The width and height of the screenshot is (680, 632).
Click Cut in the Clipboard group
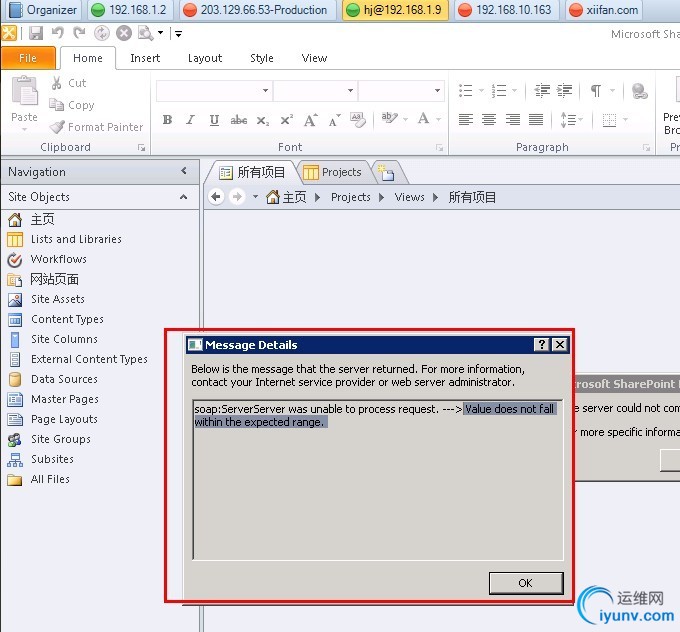[69, 83]
